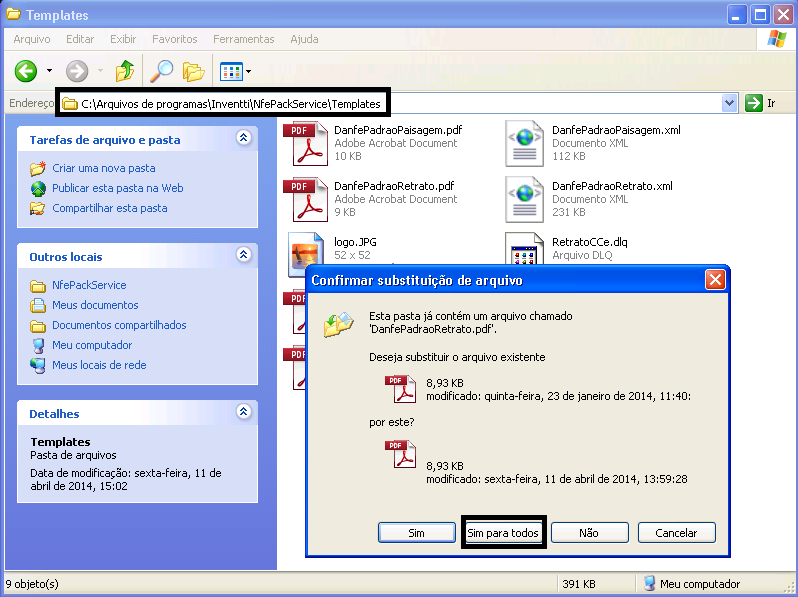
Task: Select the DanfePadraoPaisagem.xml file icon
Action: tap(523, 143)
